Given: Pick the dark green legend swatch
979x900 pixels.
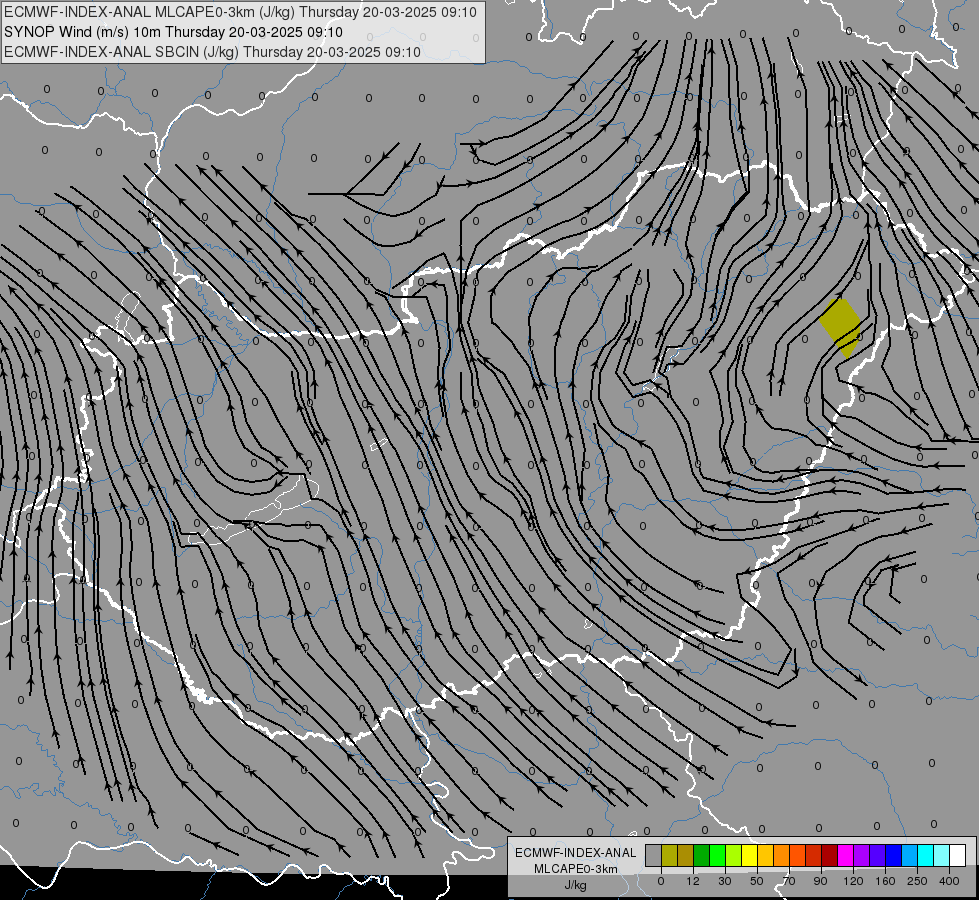Looking at the screenshot, I should [702, 855].
